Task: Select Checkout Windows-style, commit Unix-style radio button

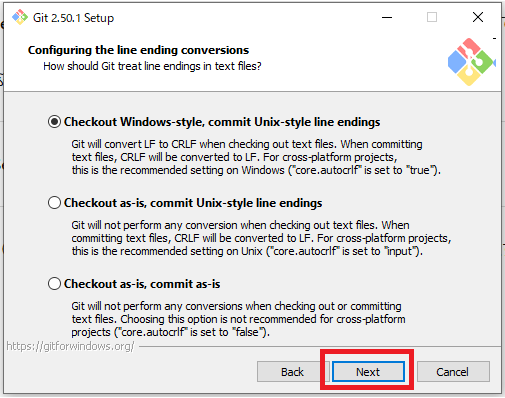Action: tap(54, 122)
